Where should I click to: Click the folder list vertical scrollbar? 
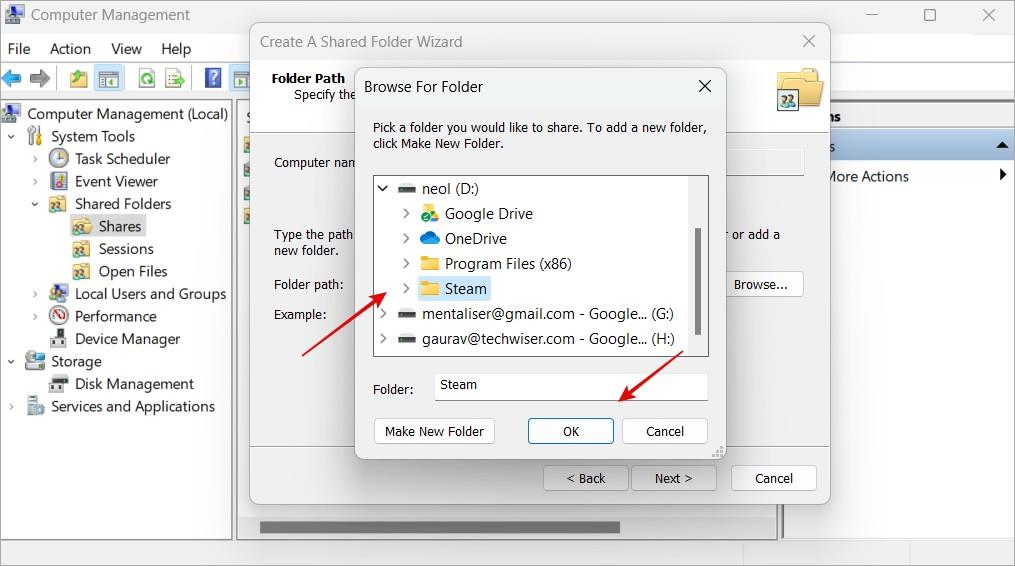[x=698, y=281]
